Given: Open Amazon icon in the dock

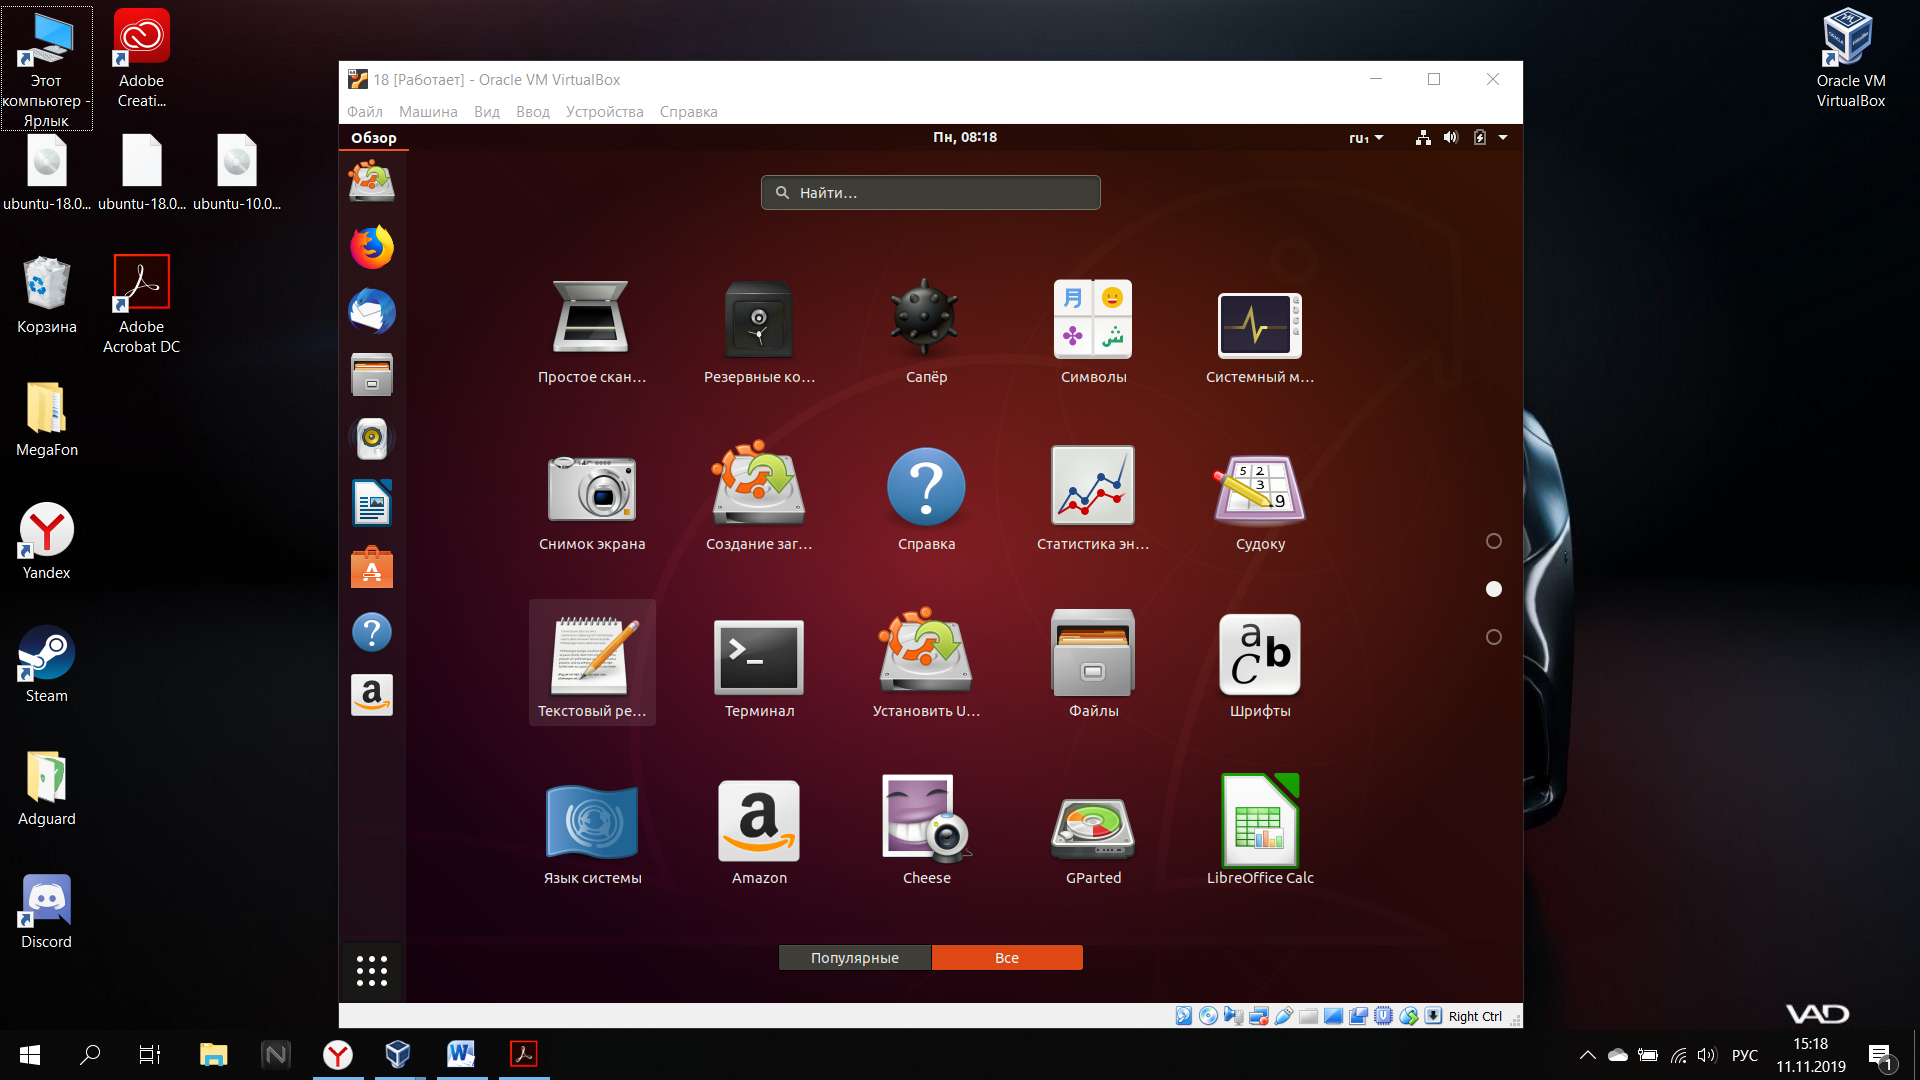Looking at the screenshot, I should tap(372, 695).
